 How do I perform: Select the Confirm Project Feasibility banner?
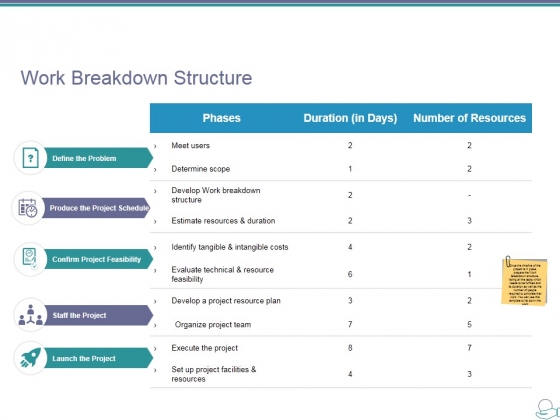(99, 259)
